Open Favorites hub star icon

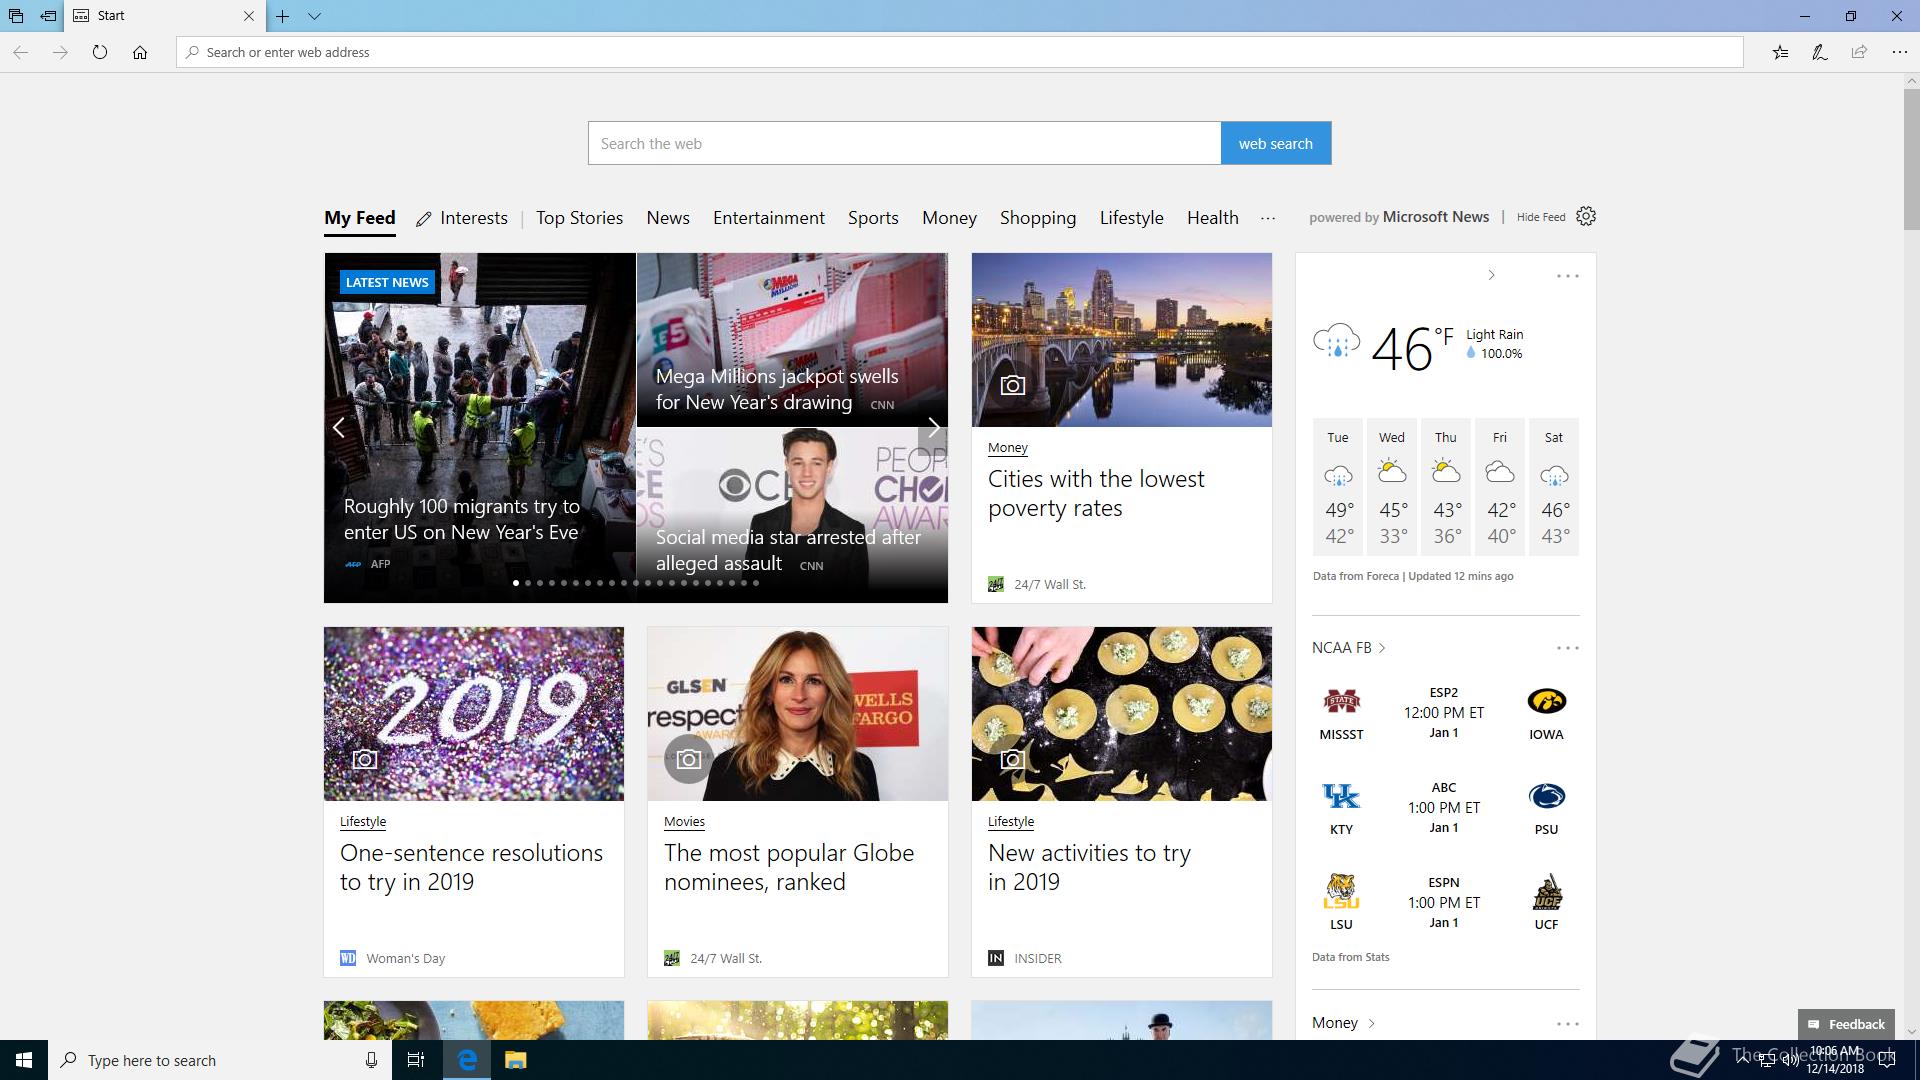[1780, 52]
